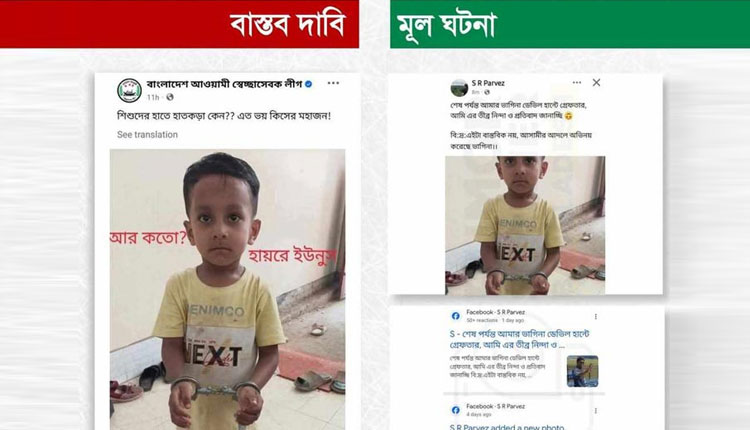Screen dimensions: 750x430
Task: Open kebab menu of first search result
Action: click(596, 317)
